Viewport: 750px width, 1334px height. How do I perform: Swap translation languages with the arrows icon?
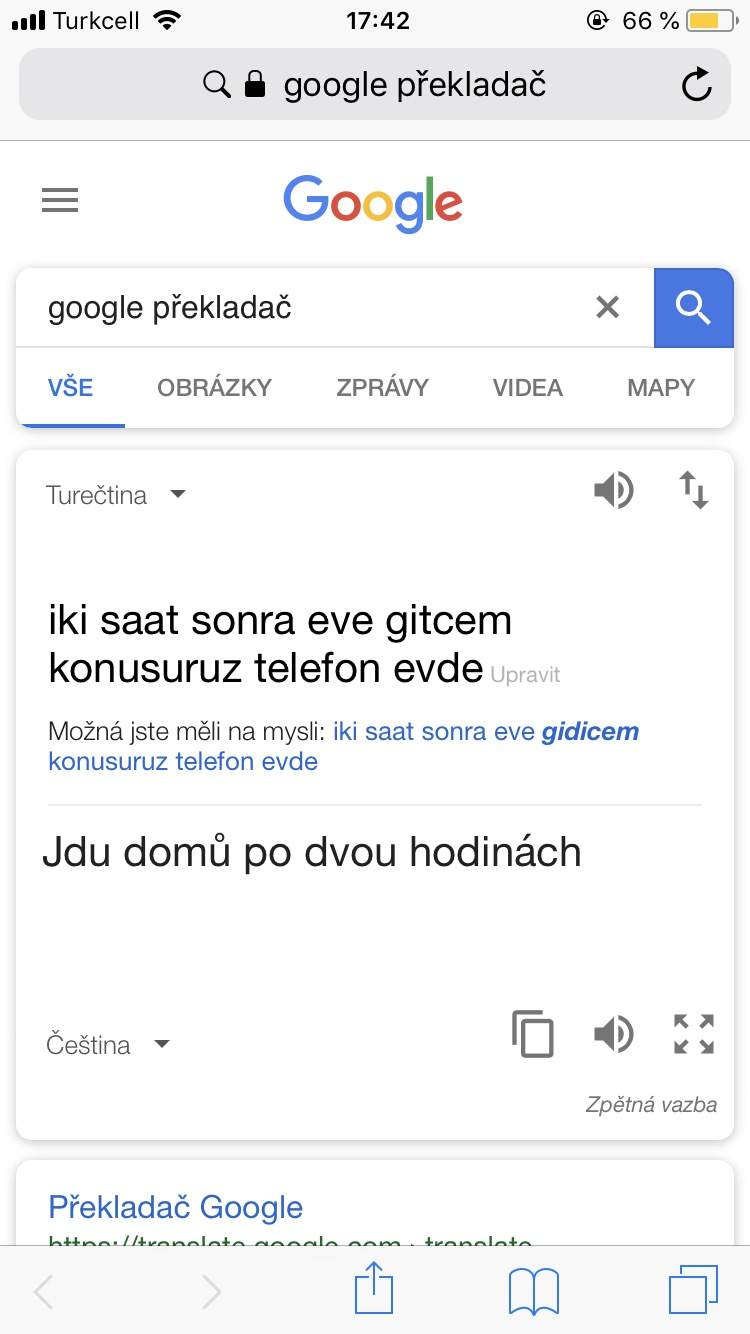point(694,491)
